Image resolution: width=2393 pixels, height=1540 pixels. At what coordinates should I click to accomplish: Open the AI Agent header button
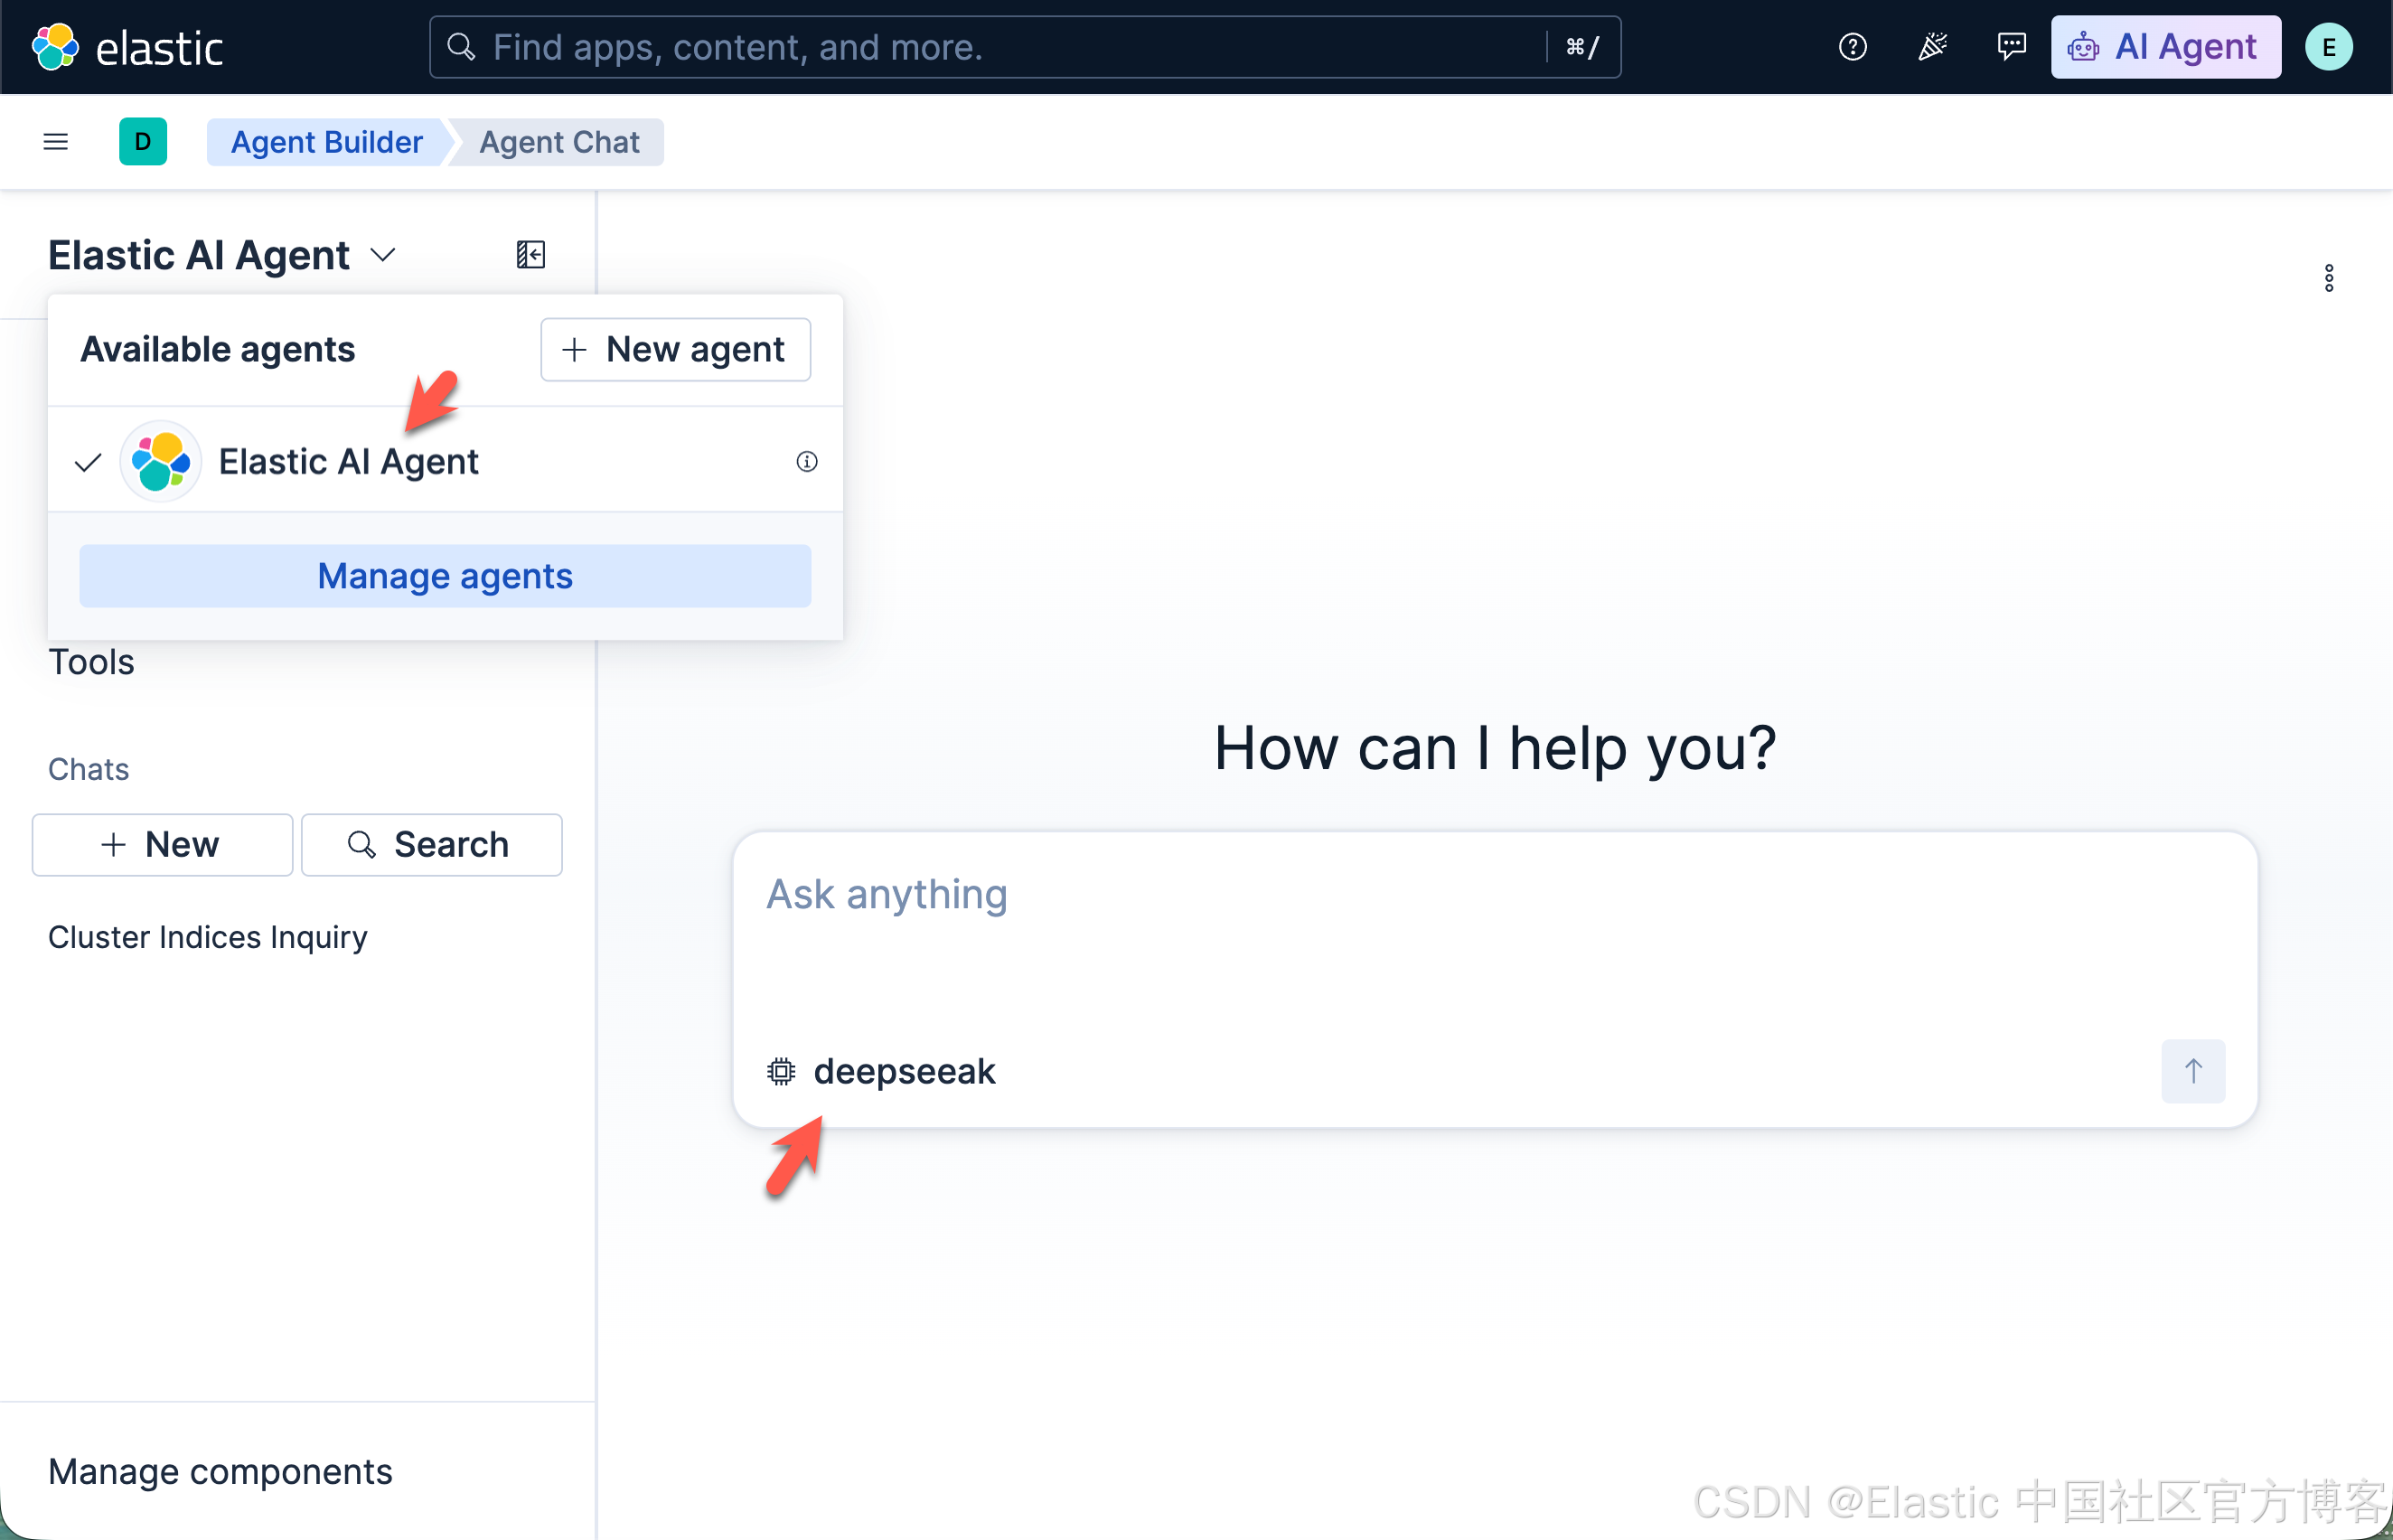[x=2165, y=47]
